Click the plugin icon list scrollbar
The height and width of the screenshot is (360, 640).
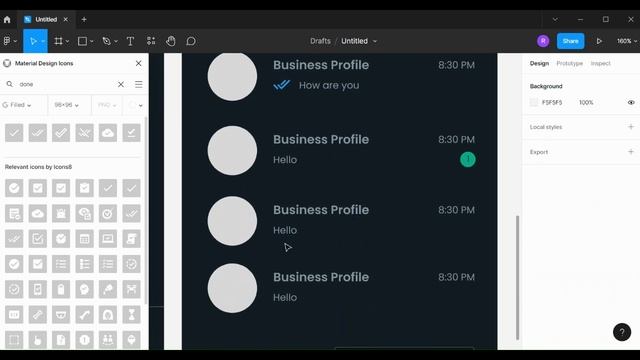[x=146, y=210]
